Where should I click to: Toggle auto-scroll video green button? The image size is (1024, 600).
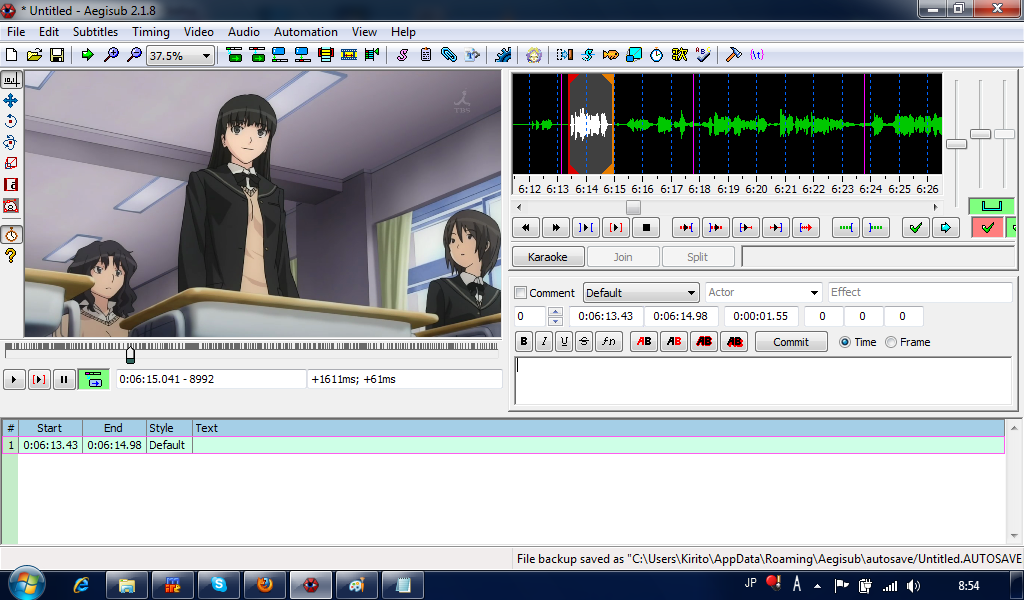coord(93,379)
